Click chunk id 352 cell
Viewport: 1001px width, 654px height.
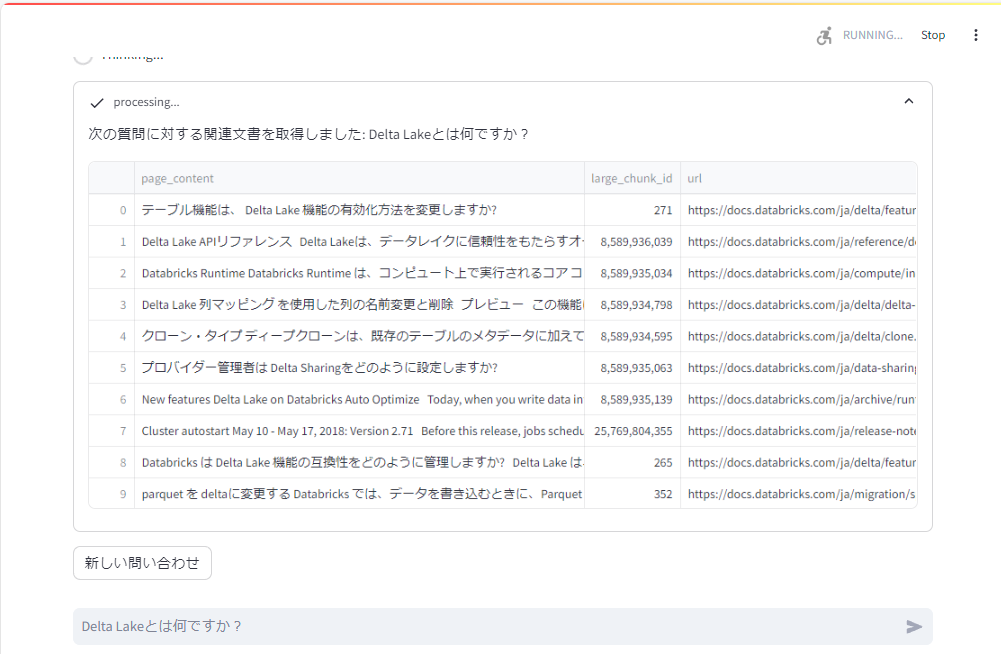[632, 494]
